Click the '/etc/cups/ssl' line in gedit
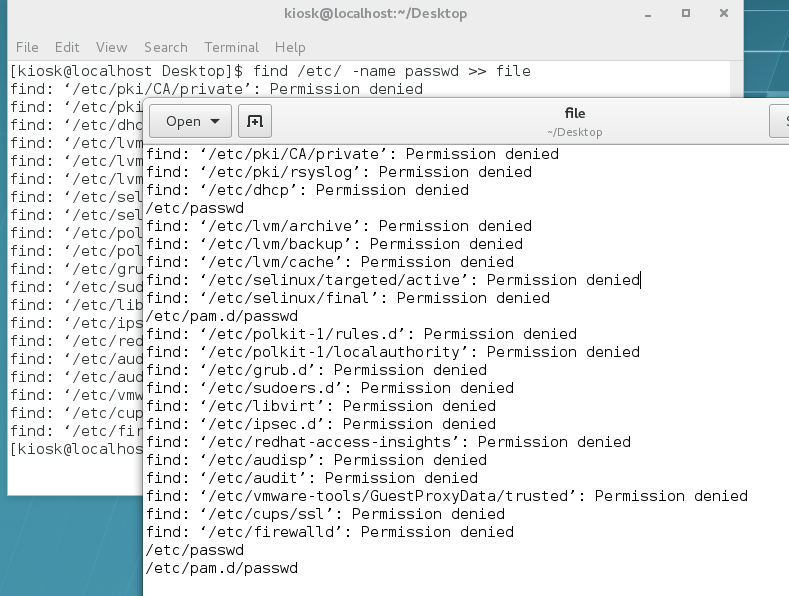The width and height of the screenshot is (789, 596). tap(326, 514)
